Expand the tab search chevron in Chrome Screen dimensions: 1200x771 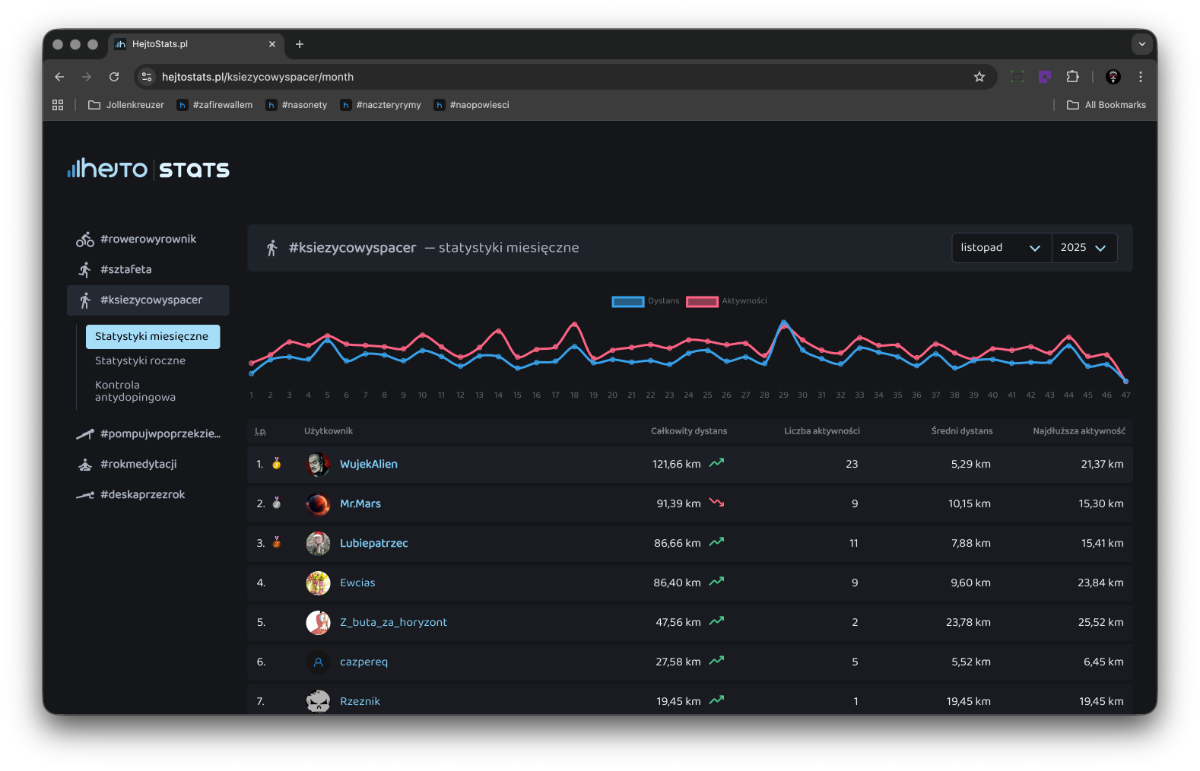1141,44
